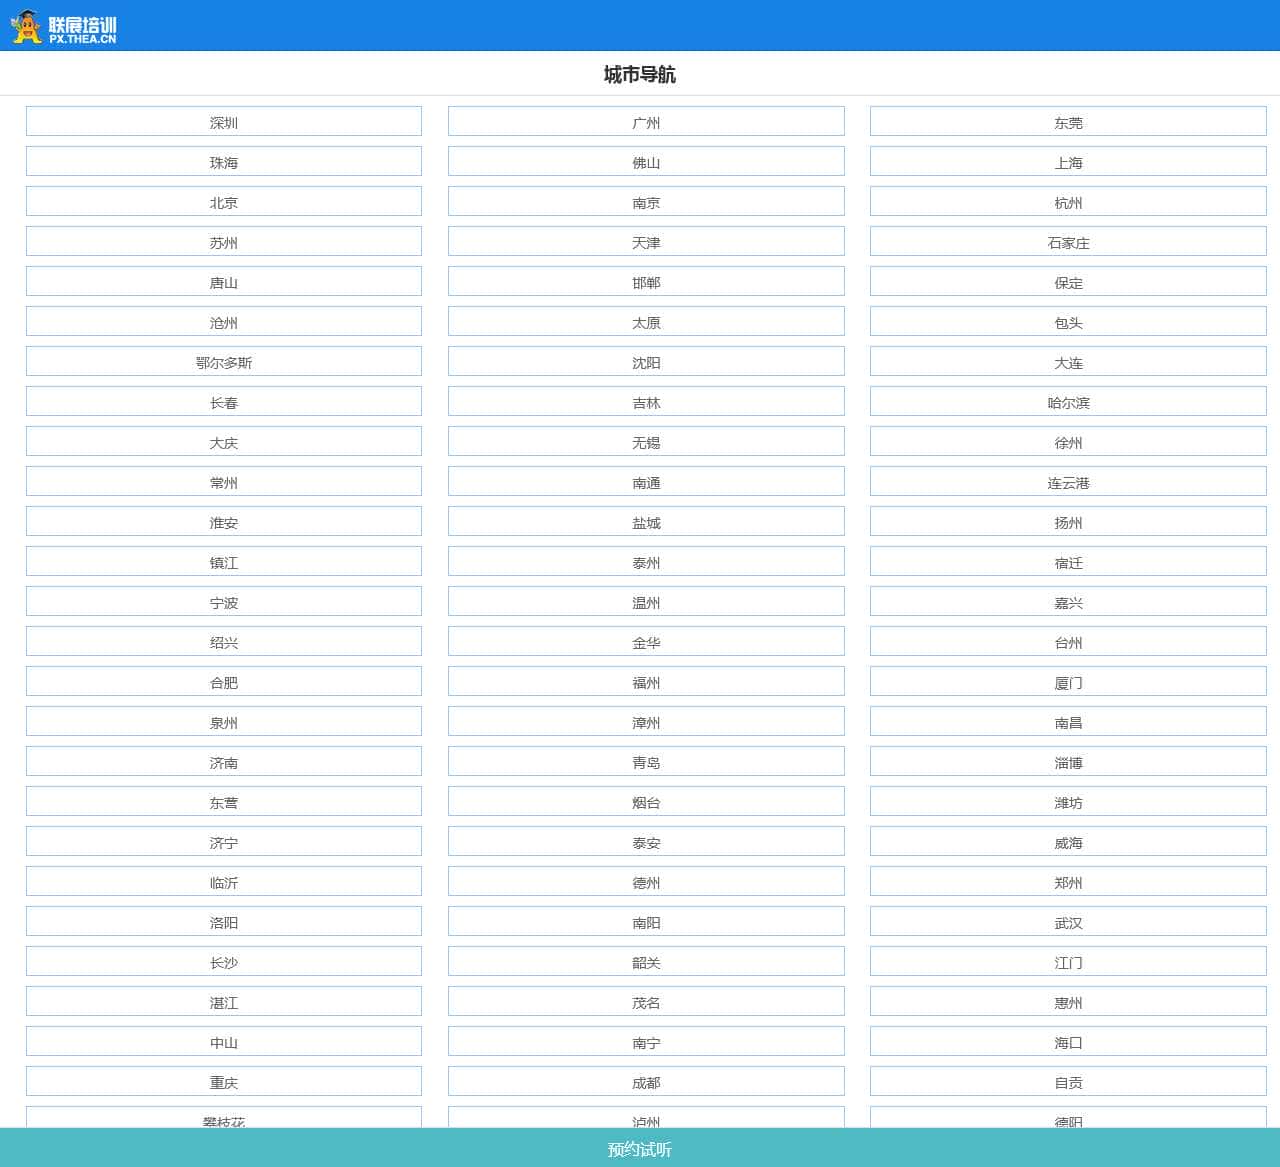Select the 青岛 city link

tap(646, 762)
